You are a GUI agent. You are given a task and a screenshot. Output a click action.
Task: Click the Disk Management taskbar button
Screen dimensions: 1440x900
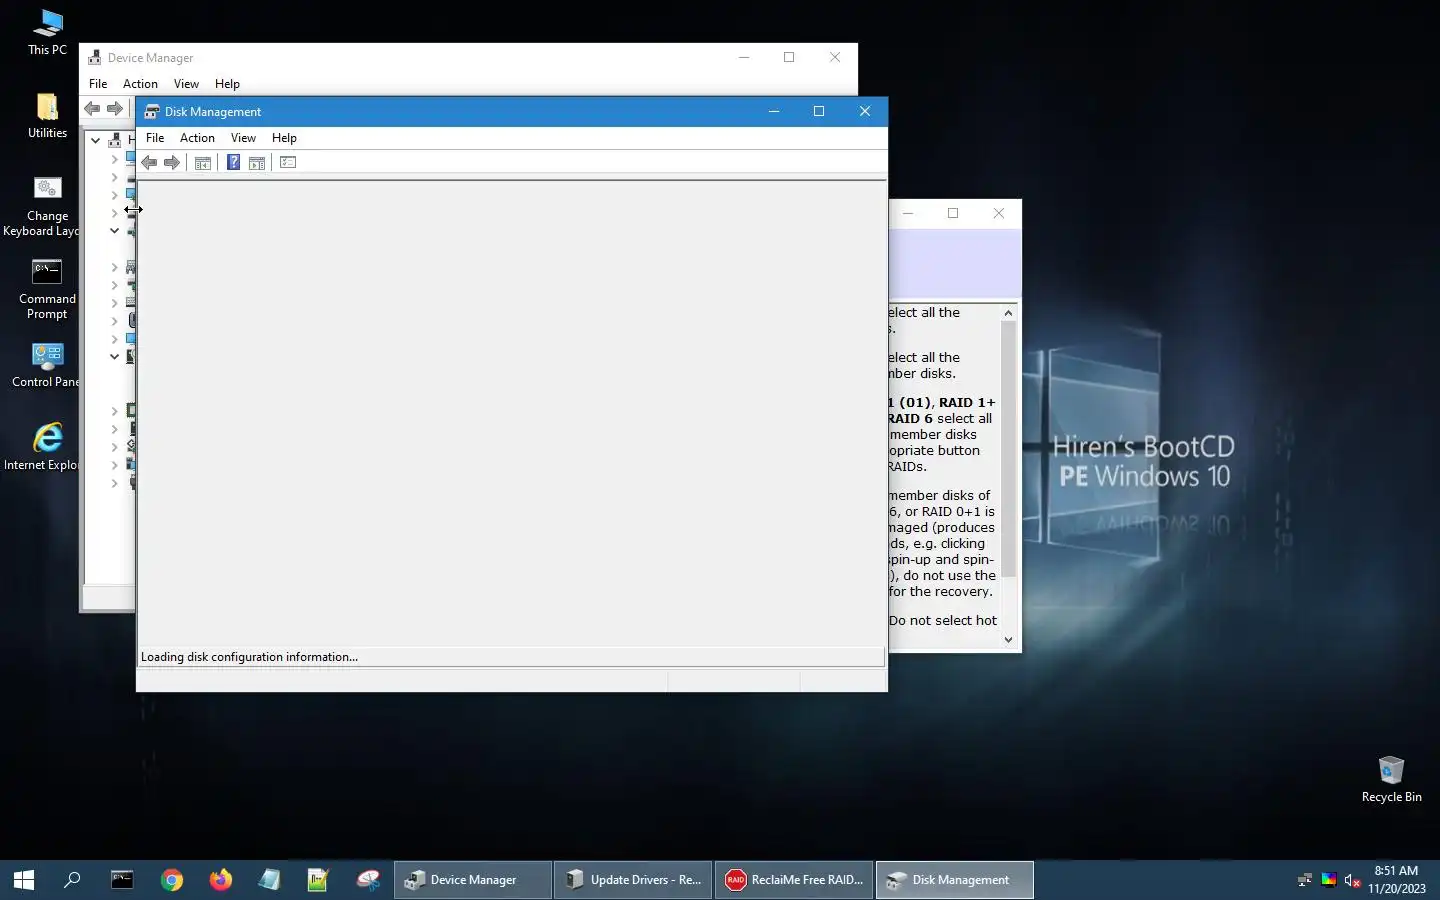(x=955, y=880)
